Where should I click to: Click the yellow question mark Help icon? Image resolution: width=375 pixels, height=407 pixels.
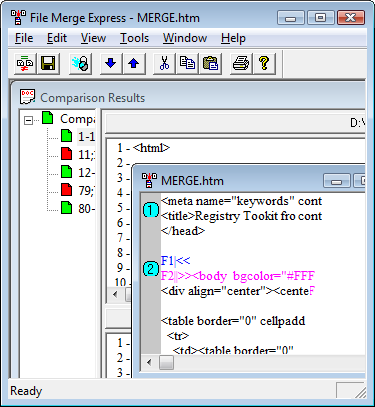coord(264,63)
